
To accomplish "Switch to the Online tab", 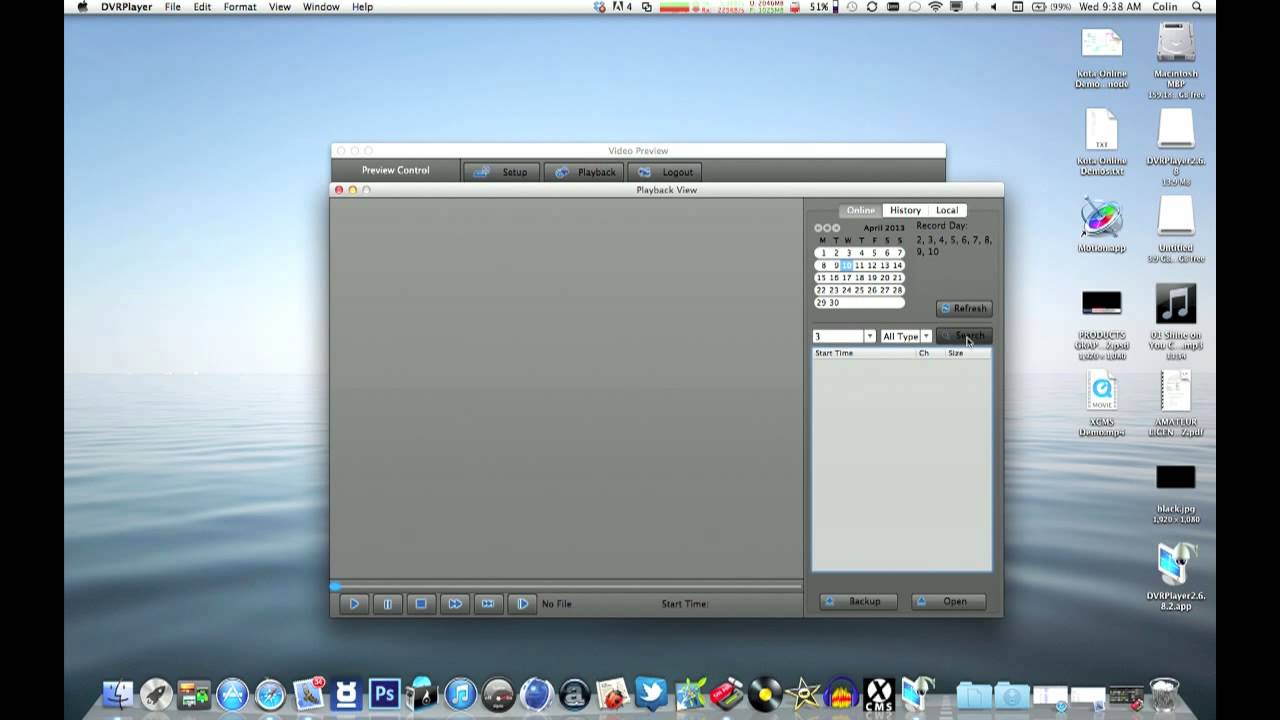I will pyautogui.click(x=860, y=210).
